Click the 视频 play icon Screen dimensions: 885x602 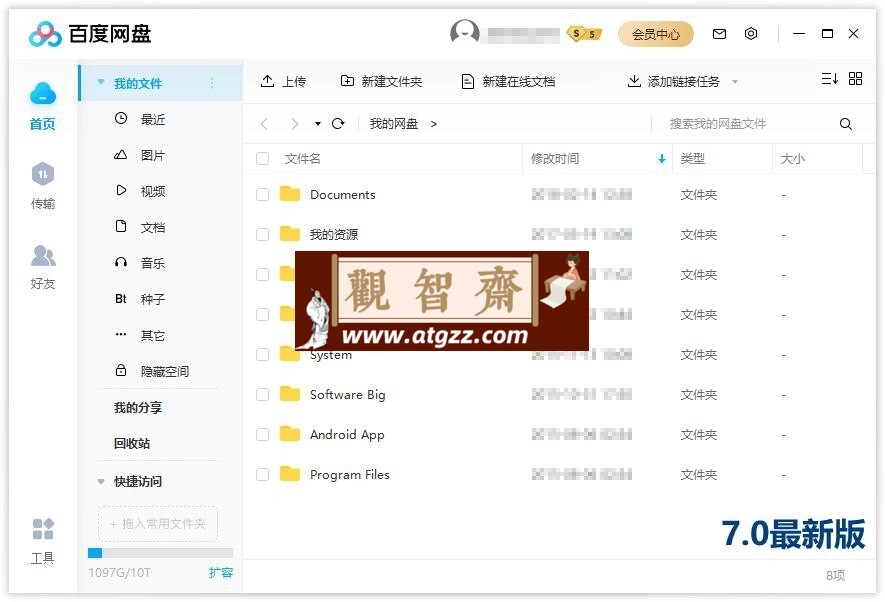pos(121,190)
